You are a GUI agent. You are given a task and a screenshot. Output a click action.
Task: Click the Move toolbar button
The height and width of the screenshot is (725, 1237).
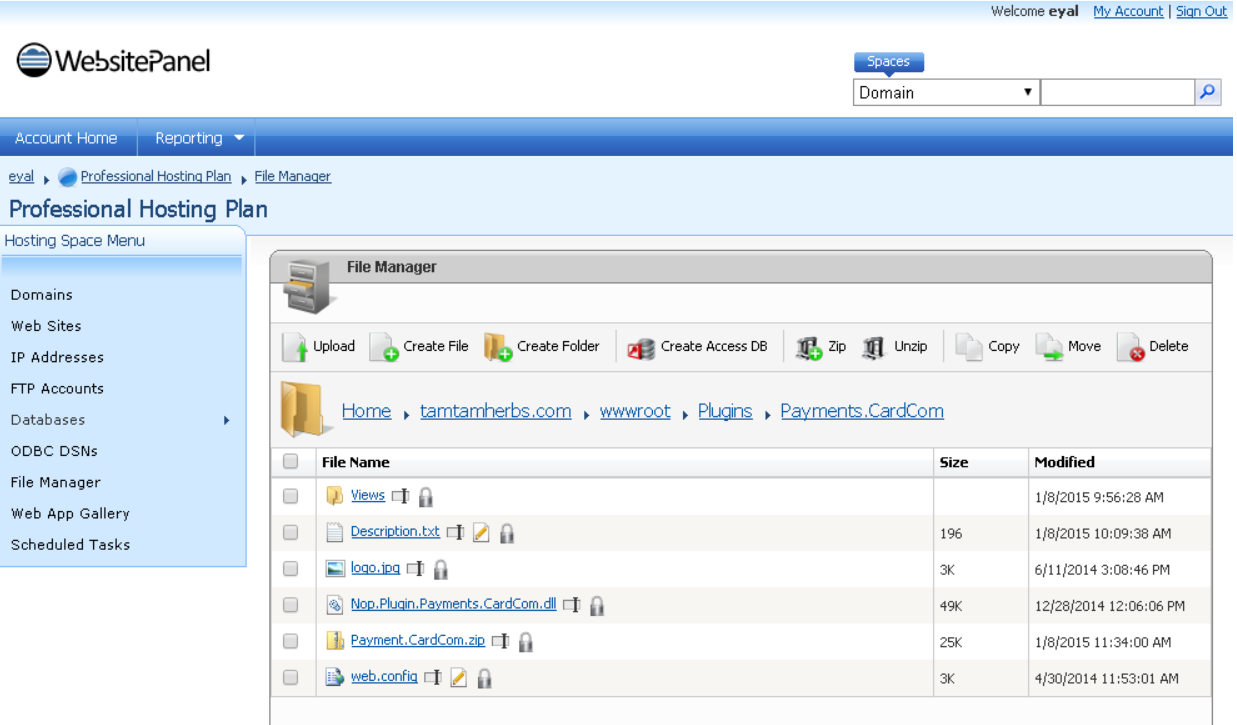click(1068, 346)
